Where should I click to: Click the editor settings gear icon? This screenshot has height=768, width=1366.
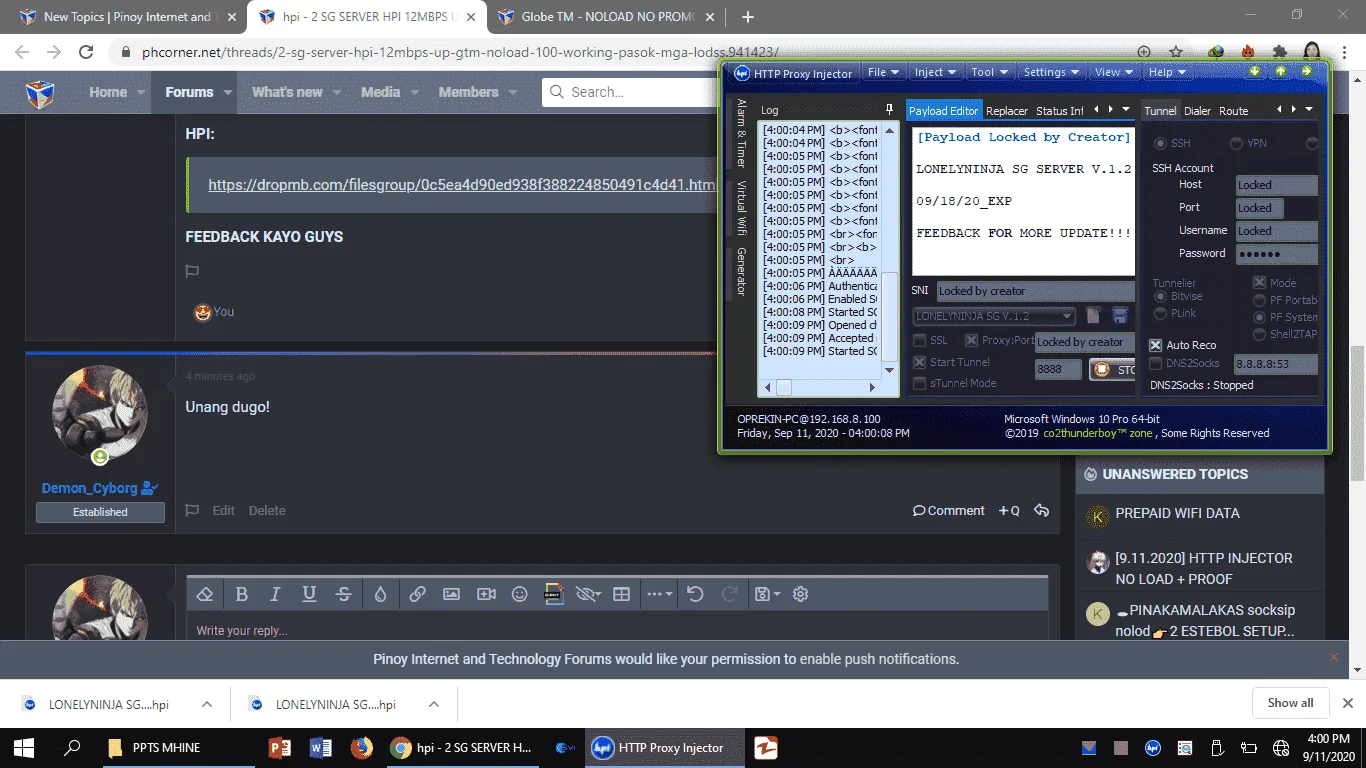(800, 594)
